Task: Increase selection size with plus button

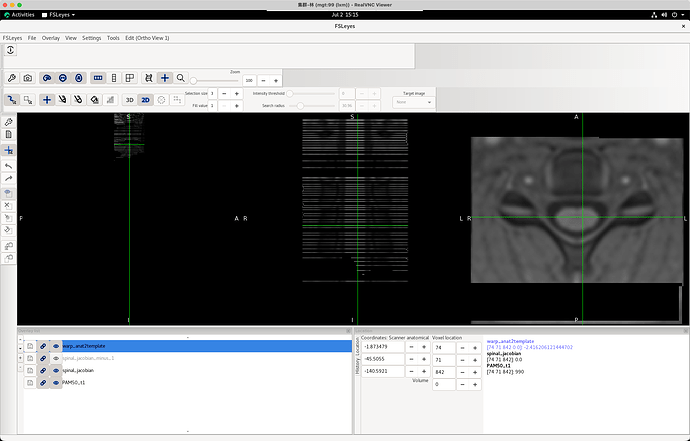Action: (x=236, y=94)
